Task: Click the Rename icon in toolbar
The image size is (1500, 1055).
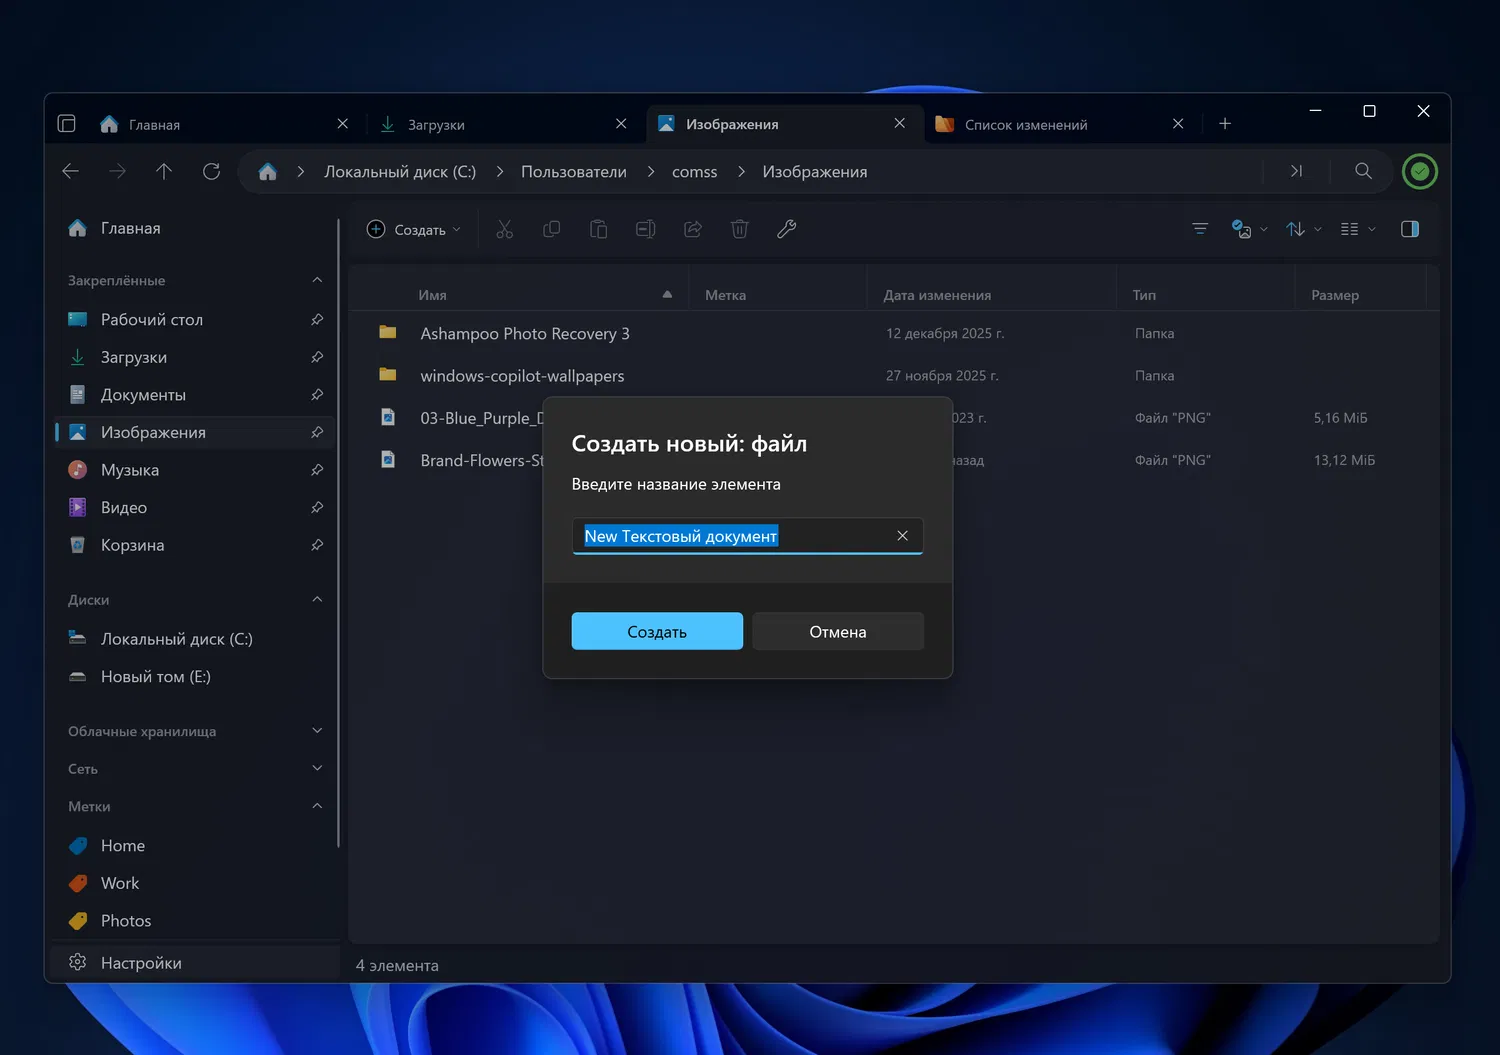Action: pyautogui.click(x=645, y=230)
